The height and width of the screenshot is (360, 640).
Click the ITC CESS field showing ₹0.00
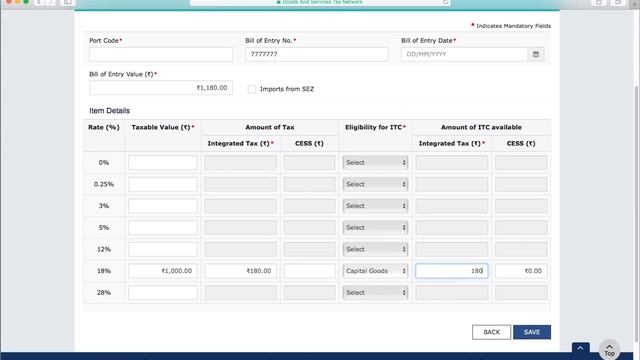pos(521,271)
